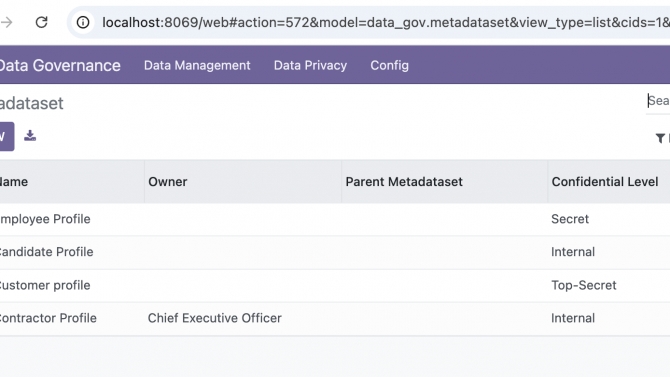Viewport: 670px width, 377px height.
Task: Open the Contractor Profile row
Action: point(335,318)
